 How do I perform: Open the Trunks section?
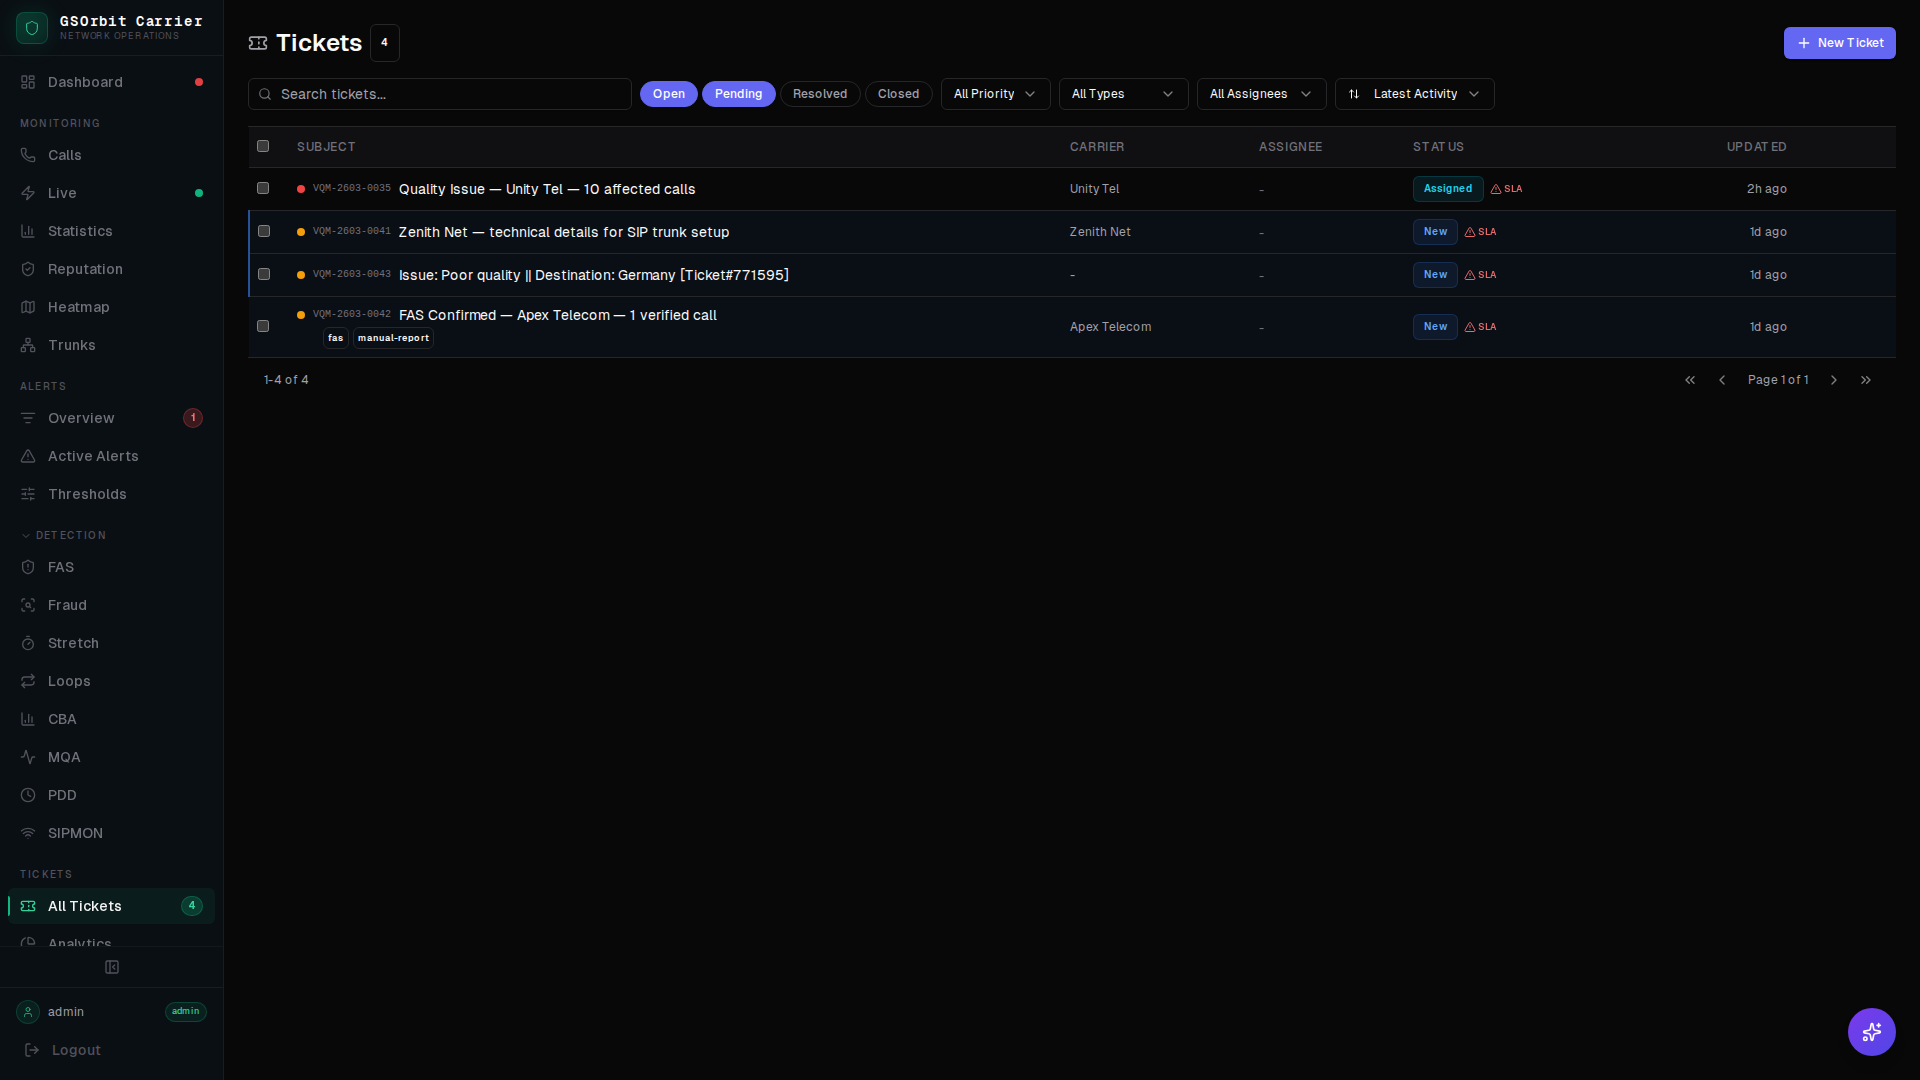[71, 345]
